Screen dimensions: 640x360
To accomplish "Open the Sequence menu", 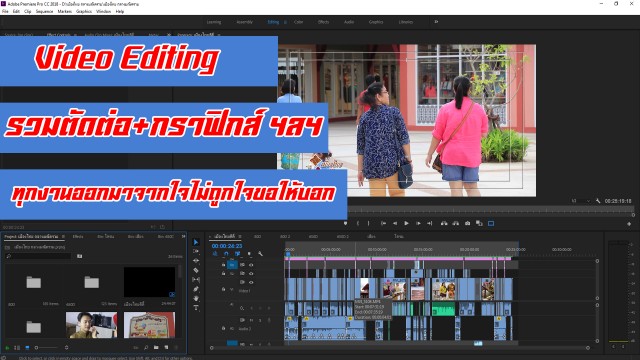I will [x=44, y=11].
